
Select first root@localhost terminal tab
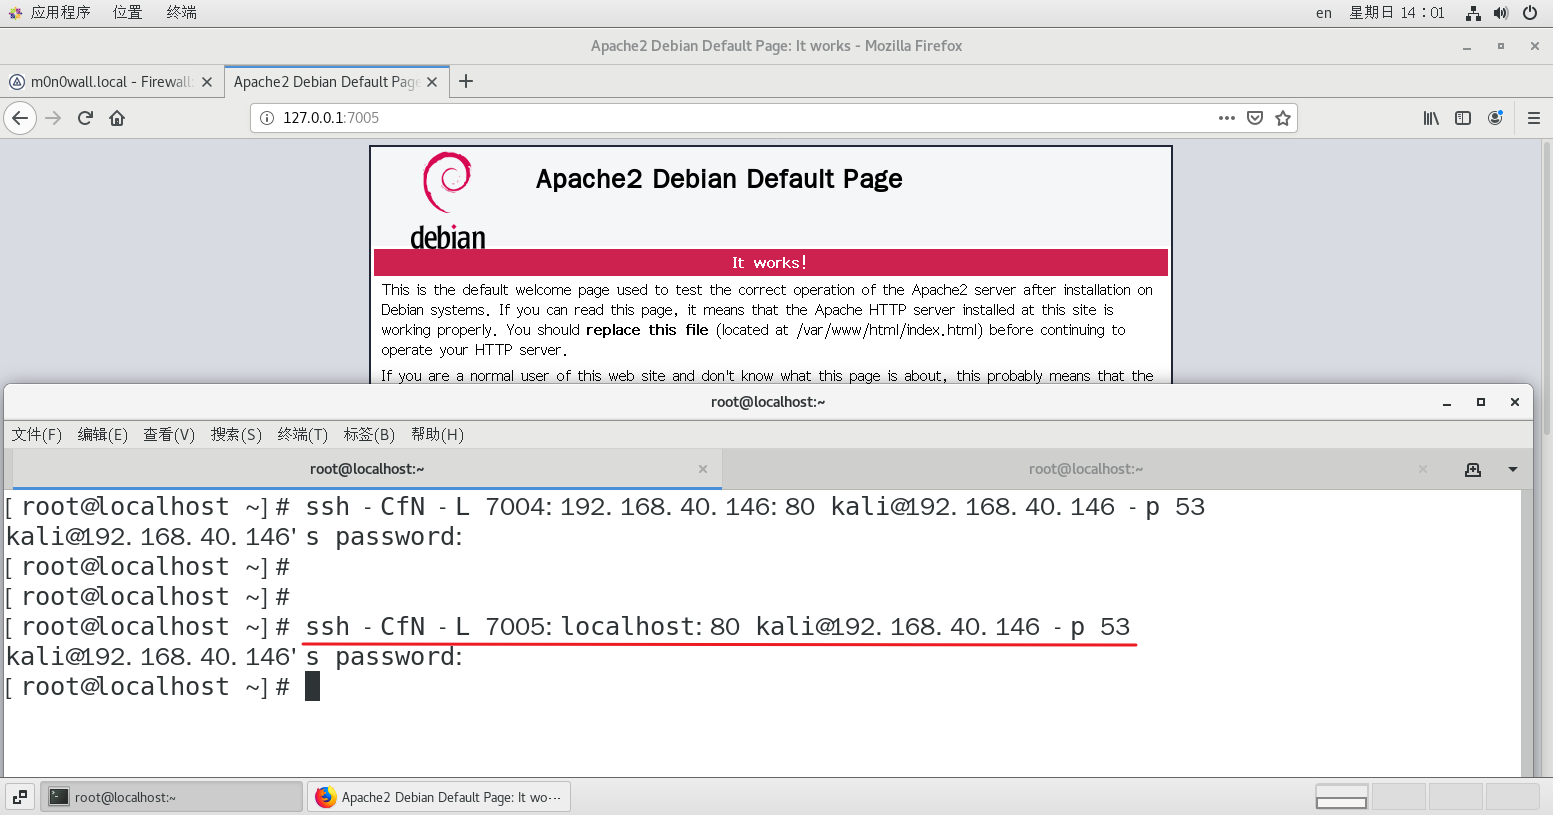[367, 469]
